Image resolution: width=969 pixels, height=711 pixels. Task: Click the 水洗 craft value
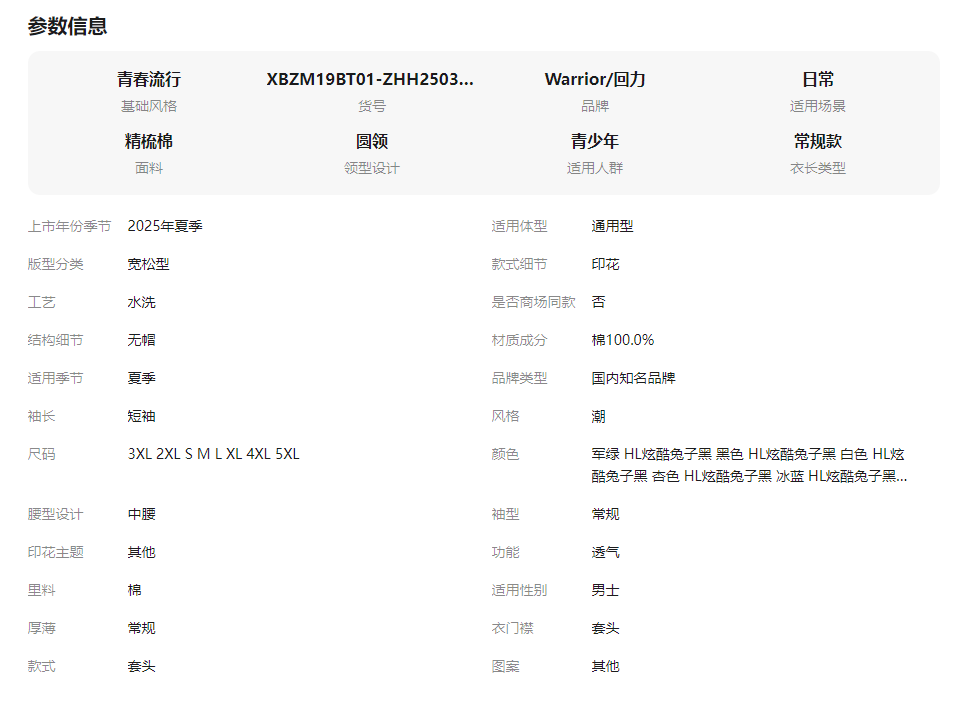click(141, 302)
